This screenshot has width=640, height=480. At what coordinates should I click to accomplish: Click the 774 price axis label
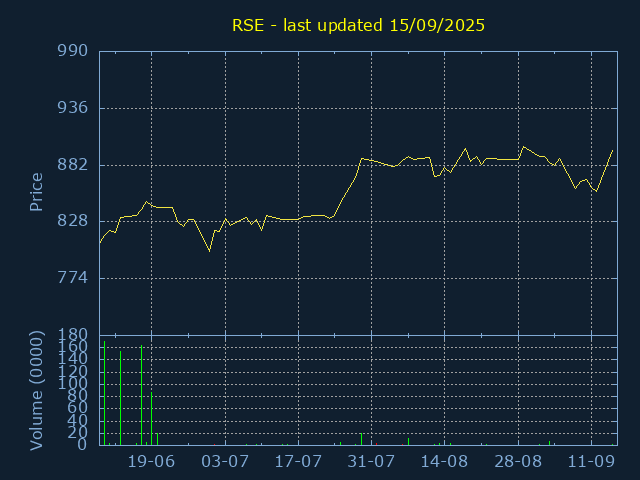pyautogui.click(x=73, y=278)
